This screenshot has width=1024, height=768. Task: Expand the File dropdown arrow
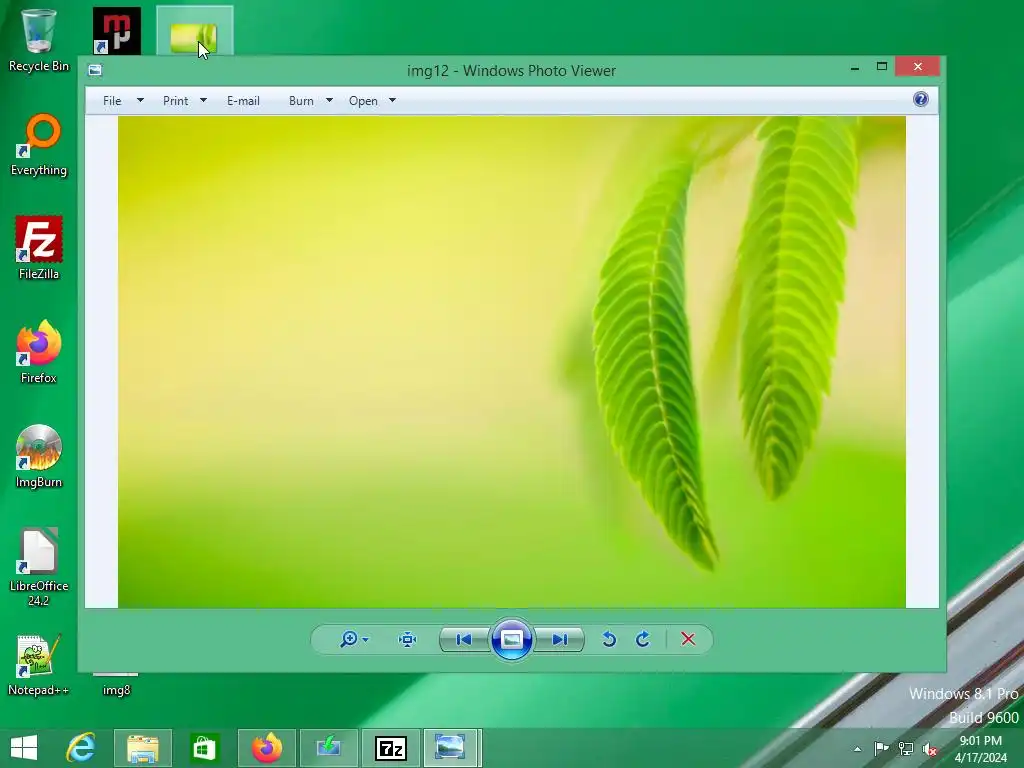(140, 101)
